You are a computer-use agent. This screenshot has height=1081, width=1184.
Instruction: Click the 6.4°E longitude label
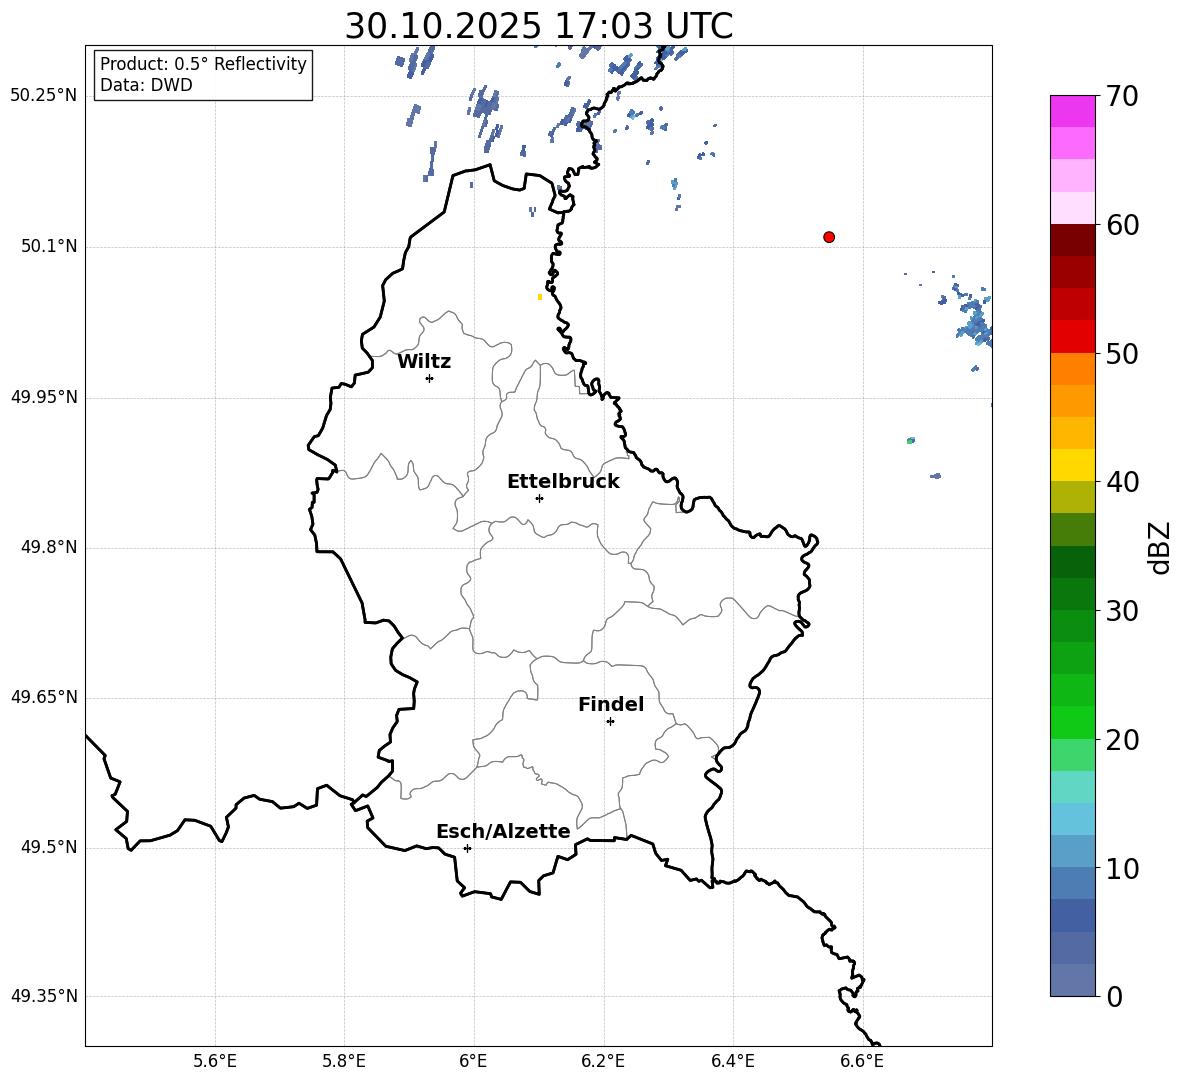732,1061
